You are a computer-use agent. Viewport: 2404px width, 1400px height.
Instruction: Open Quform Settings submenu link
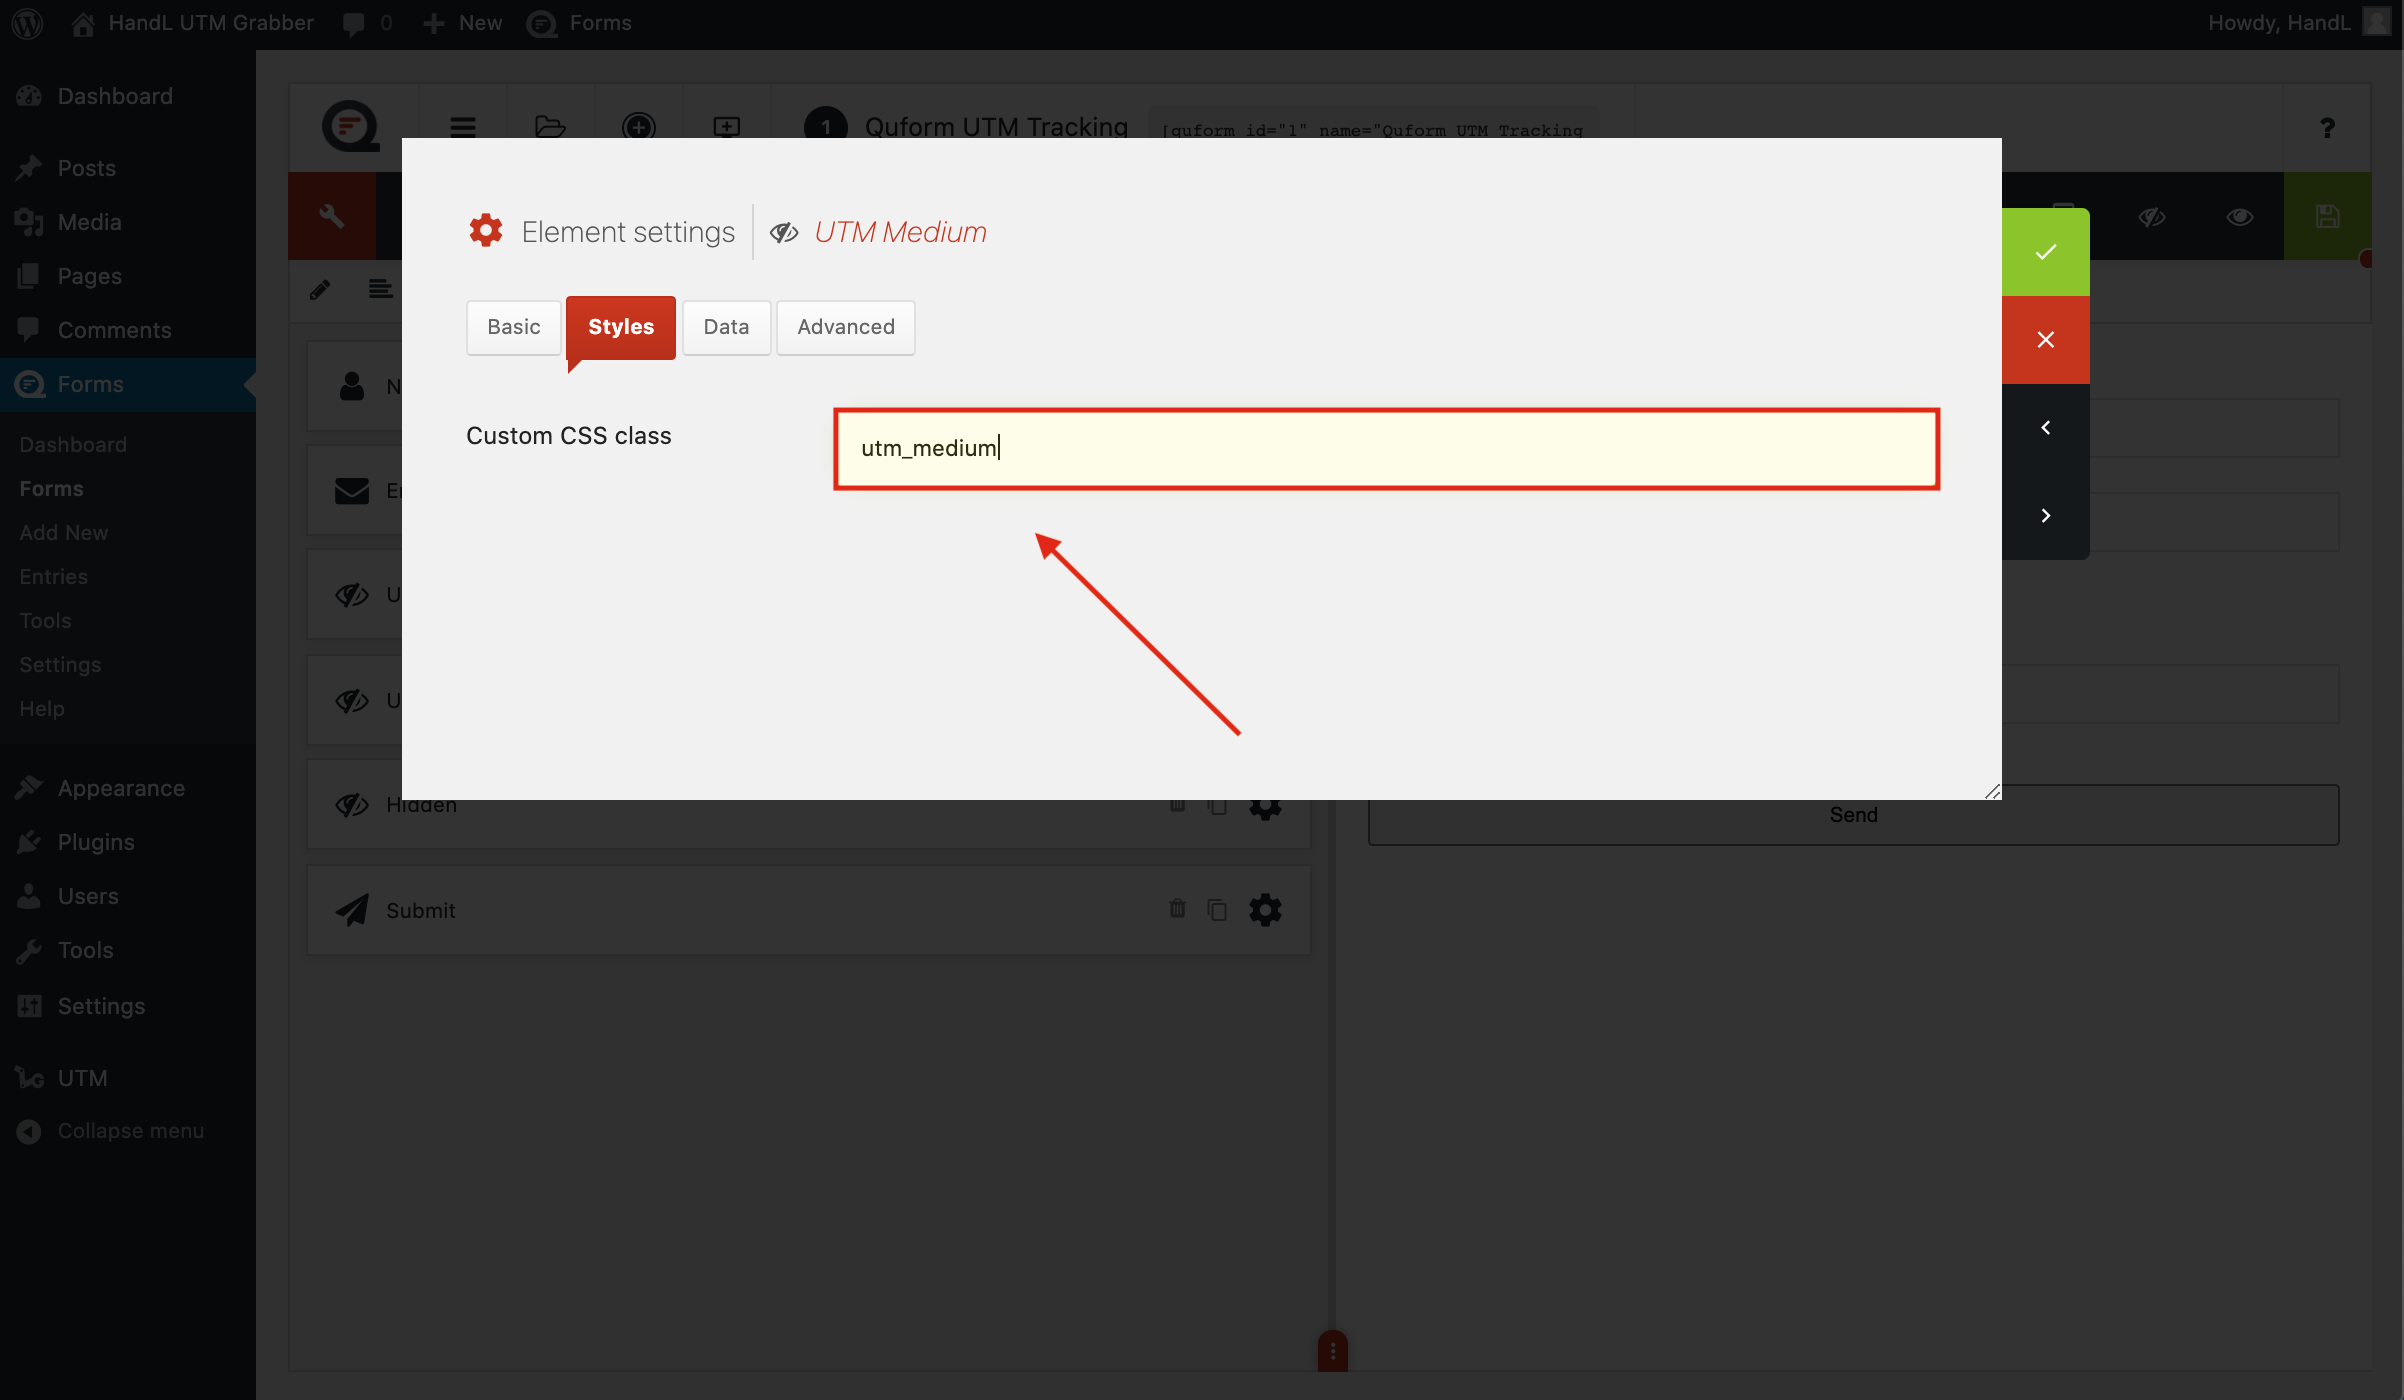coord(60,665)
